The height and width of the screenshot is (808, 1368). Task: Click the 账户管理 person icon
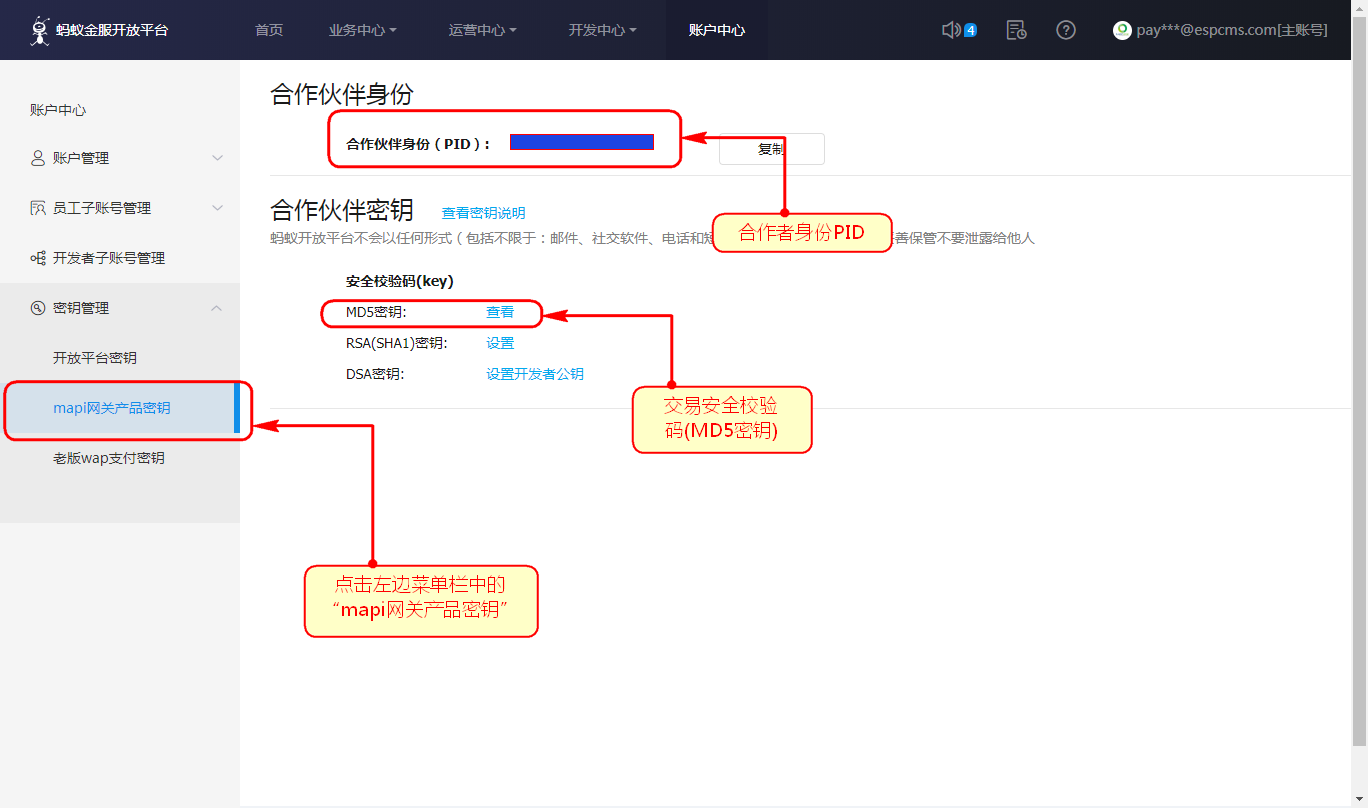38,158
